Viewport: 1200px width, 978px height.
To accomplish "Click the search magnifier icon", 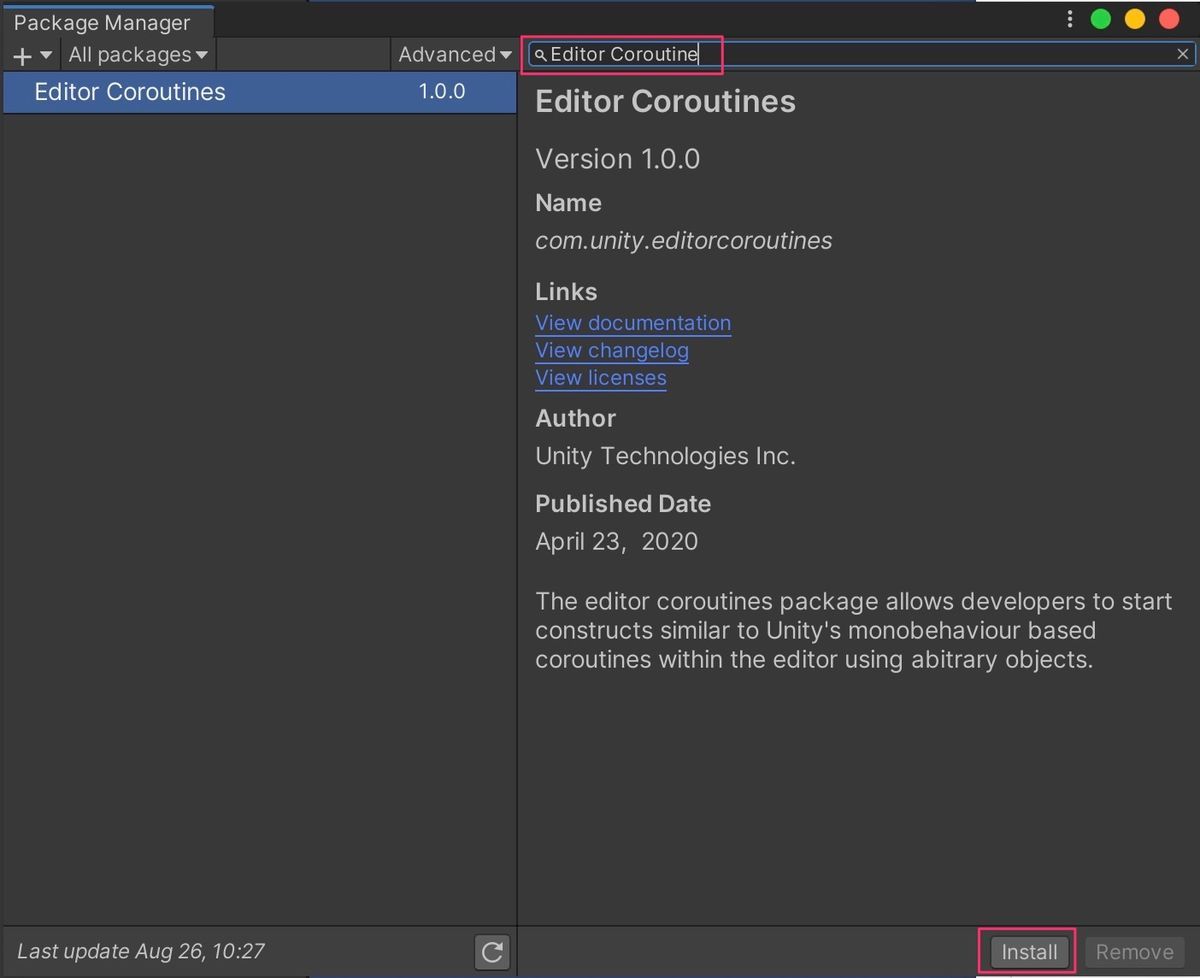I will click(x=541, y=55).
